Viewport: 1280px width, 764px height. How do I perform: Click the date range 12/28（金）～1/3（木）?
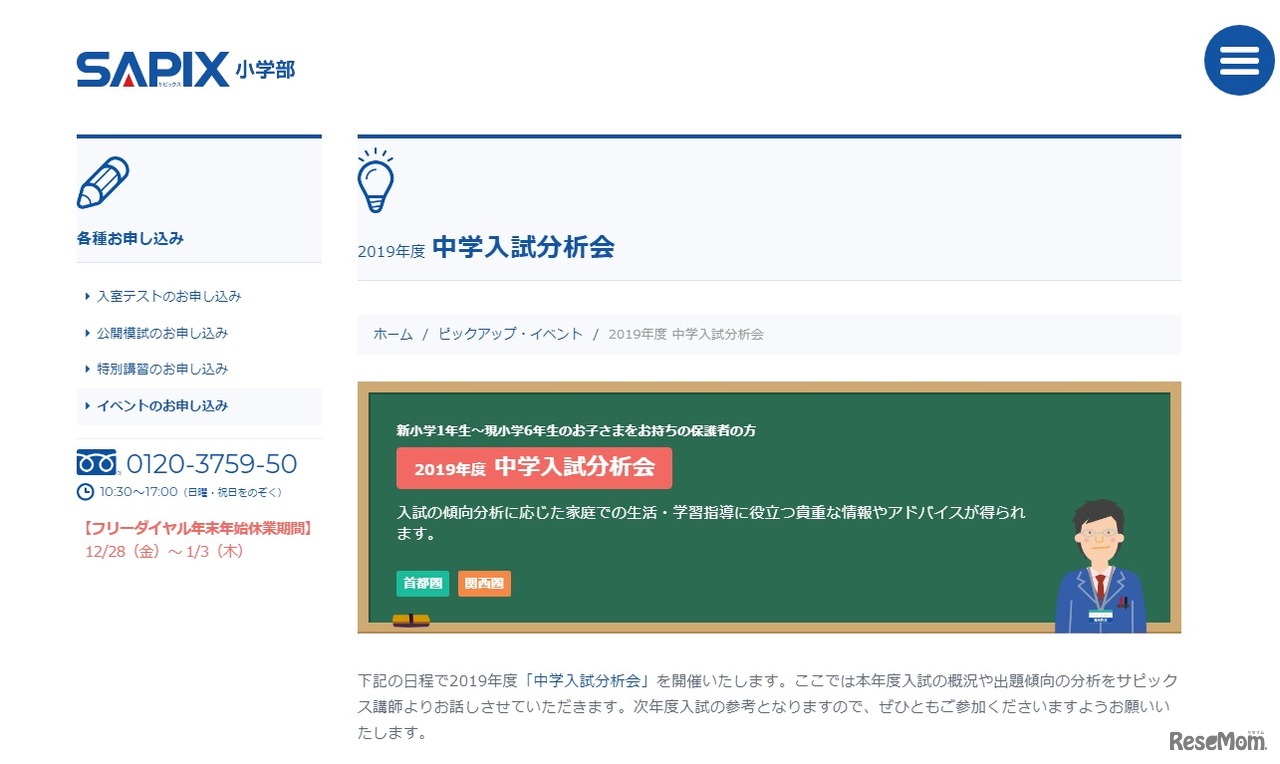pos(165,552)
